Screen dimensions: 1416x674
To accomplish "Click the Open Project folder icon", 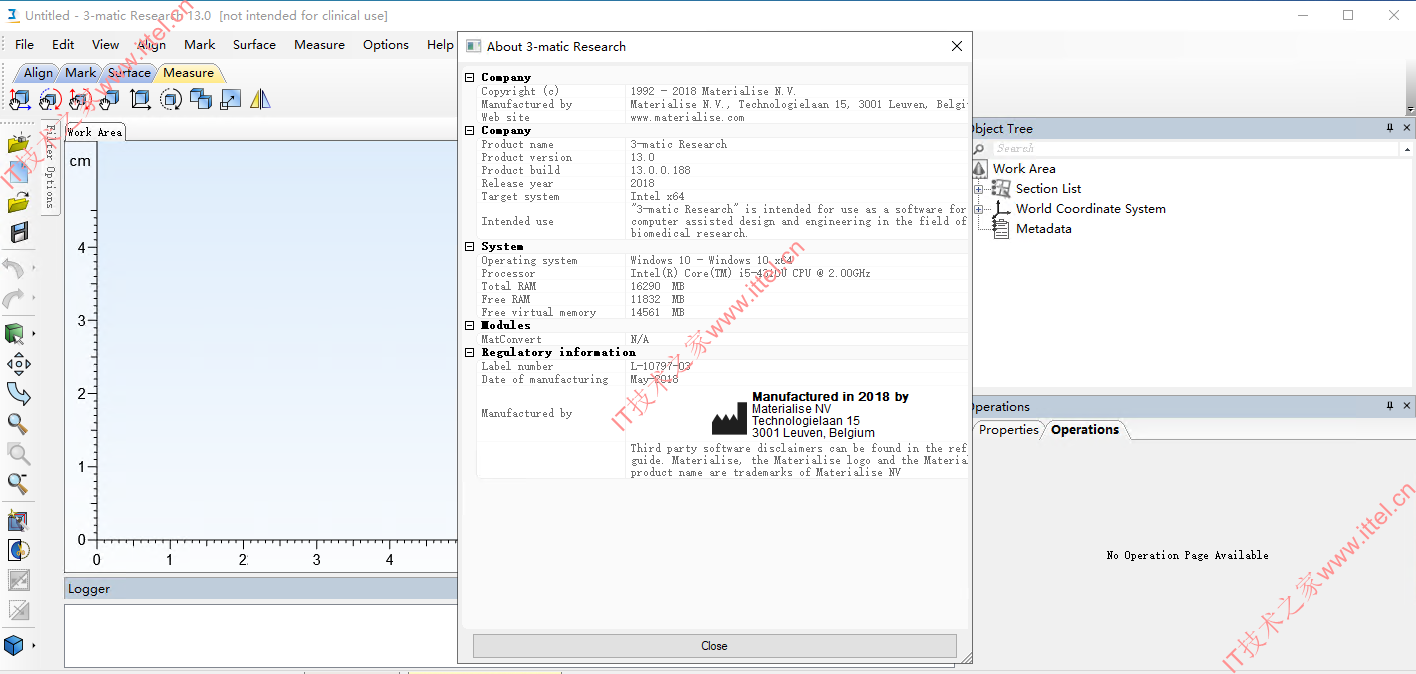I will [18, 203].
